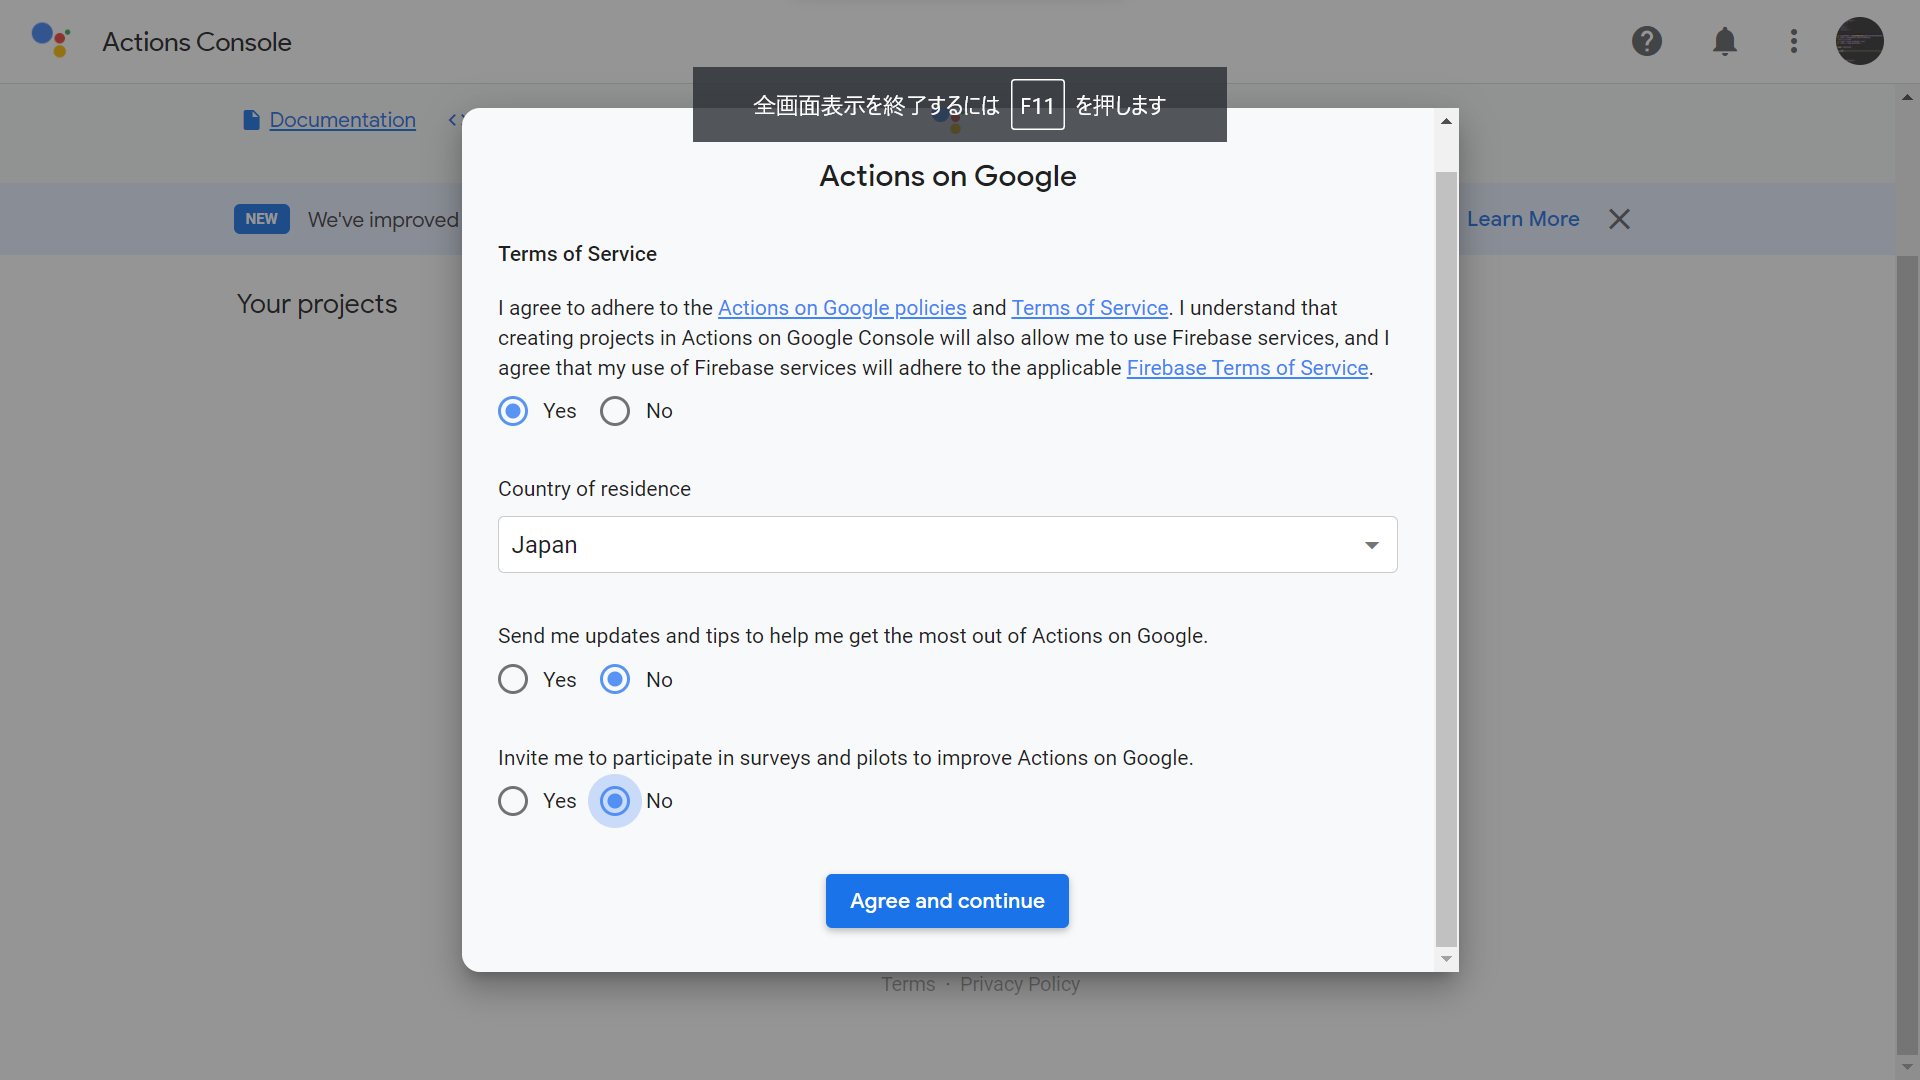Select Yes for updates and tips
Image resolution: width=1920 pixels, height=1080 pixels.
[x=513, y=680]
